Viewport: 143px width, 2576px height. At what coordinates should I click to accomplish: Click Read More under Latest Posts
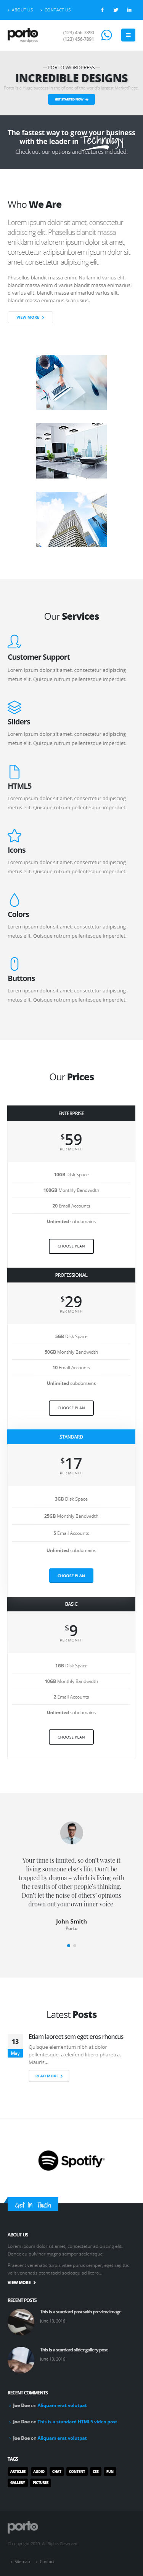pyautogui.click(x=49, y=2103)
